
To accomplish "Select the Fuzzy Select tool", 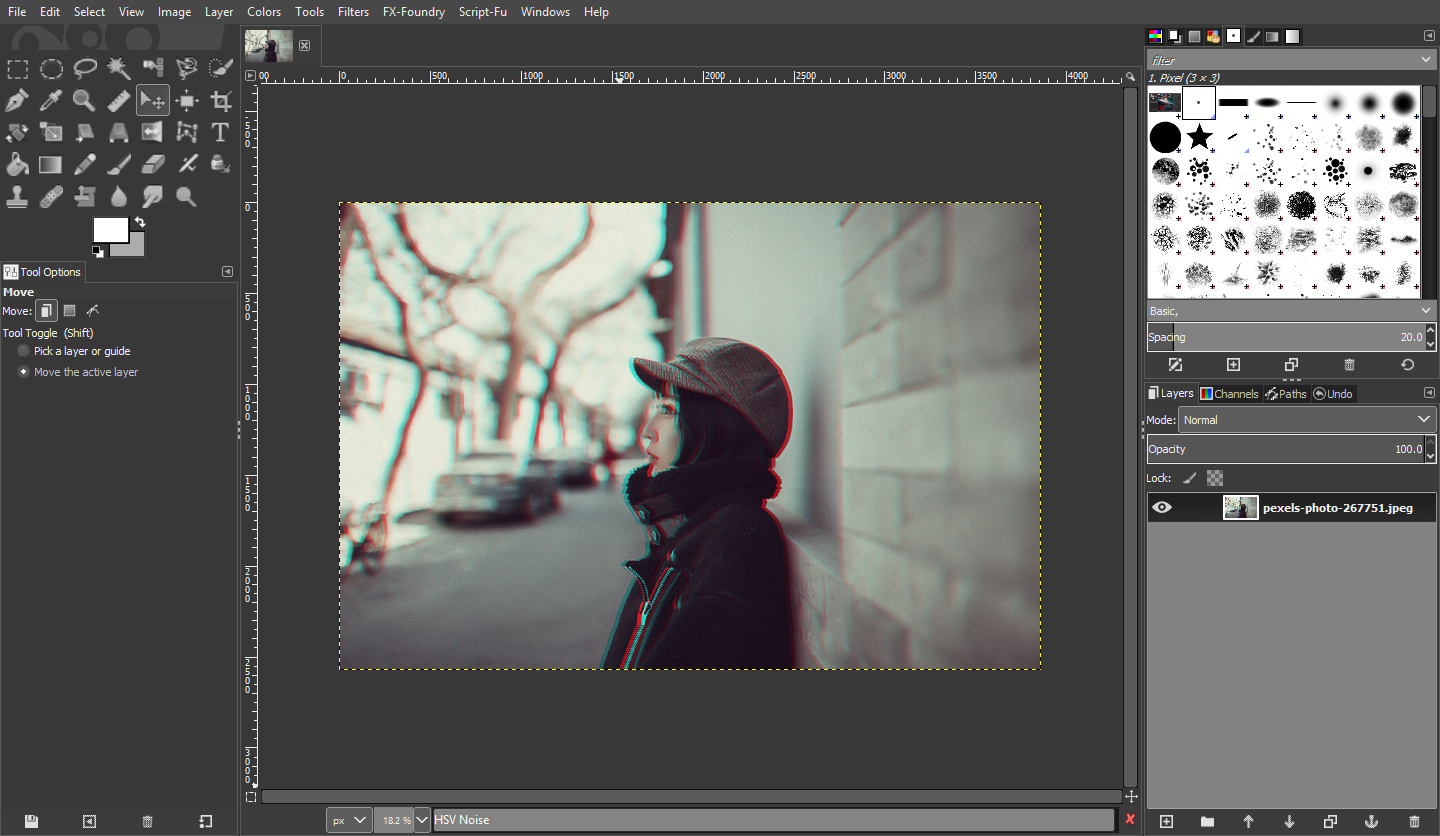I will (x=118, y=68).
